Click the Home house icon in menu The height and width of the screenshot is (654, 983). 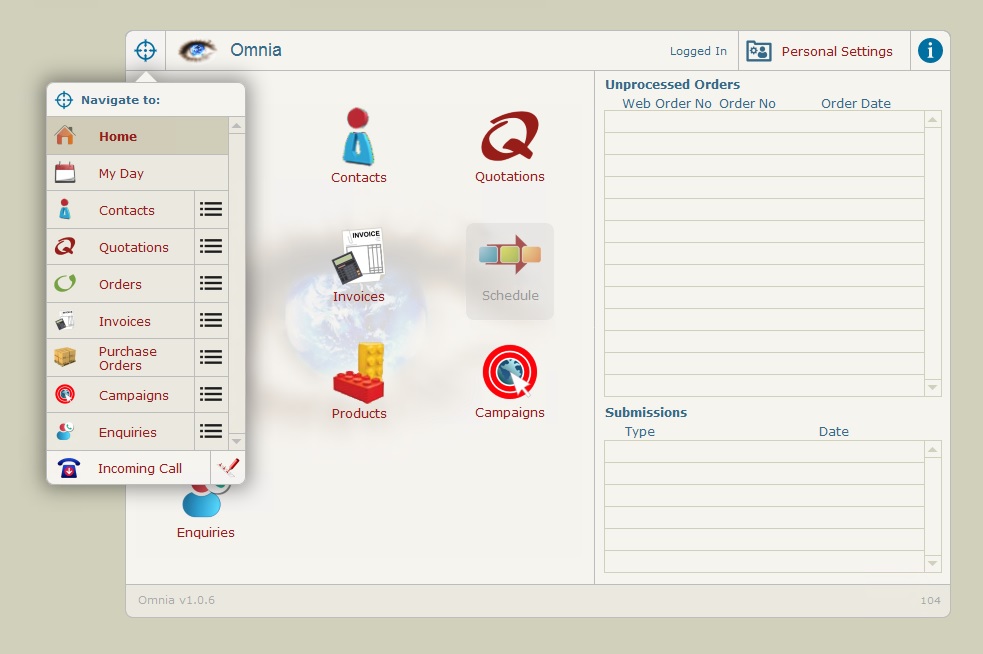(x=65, y=135)
